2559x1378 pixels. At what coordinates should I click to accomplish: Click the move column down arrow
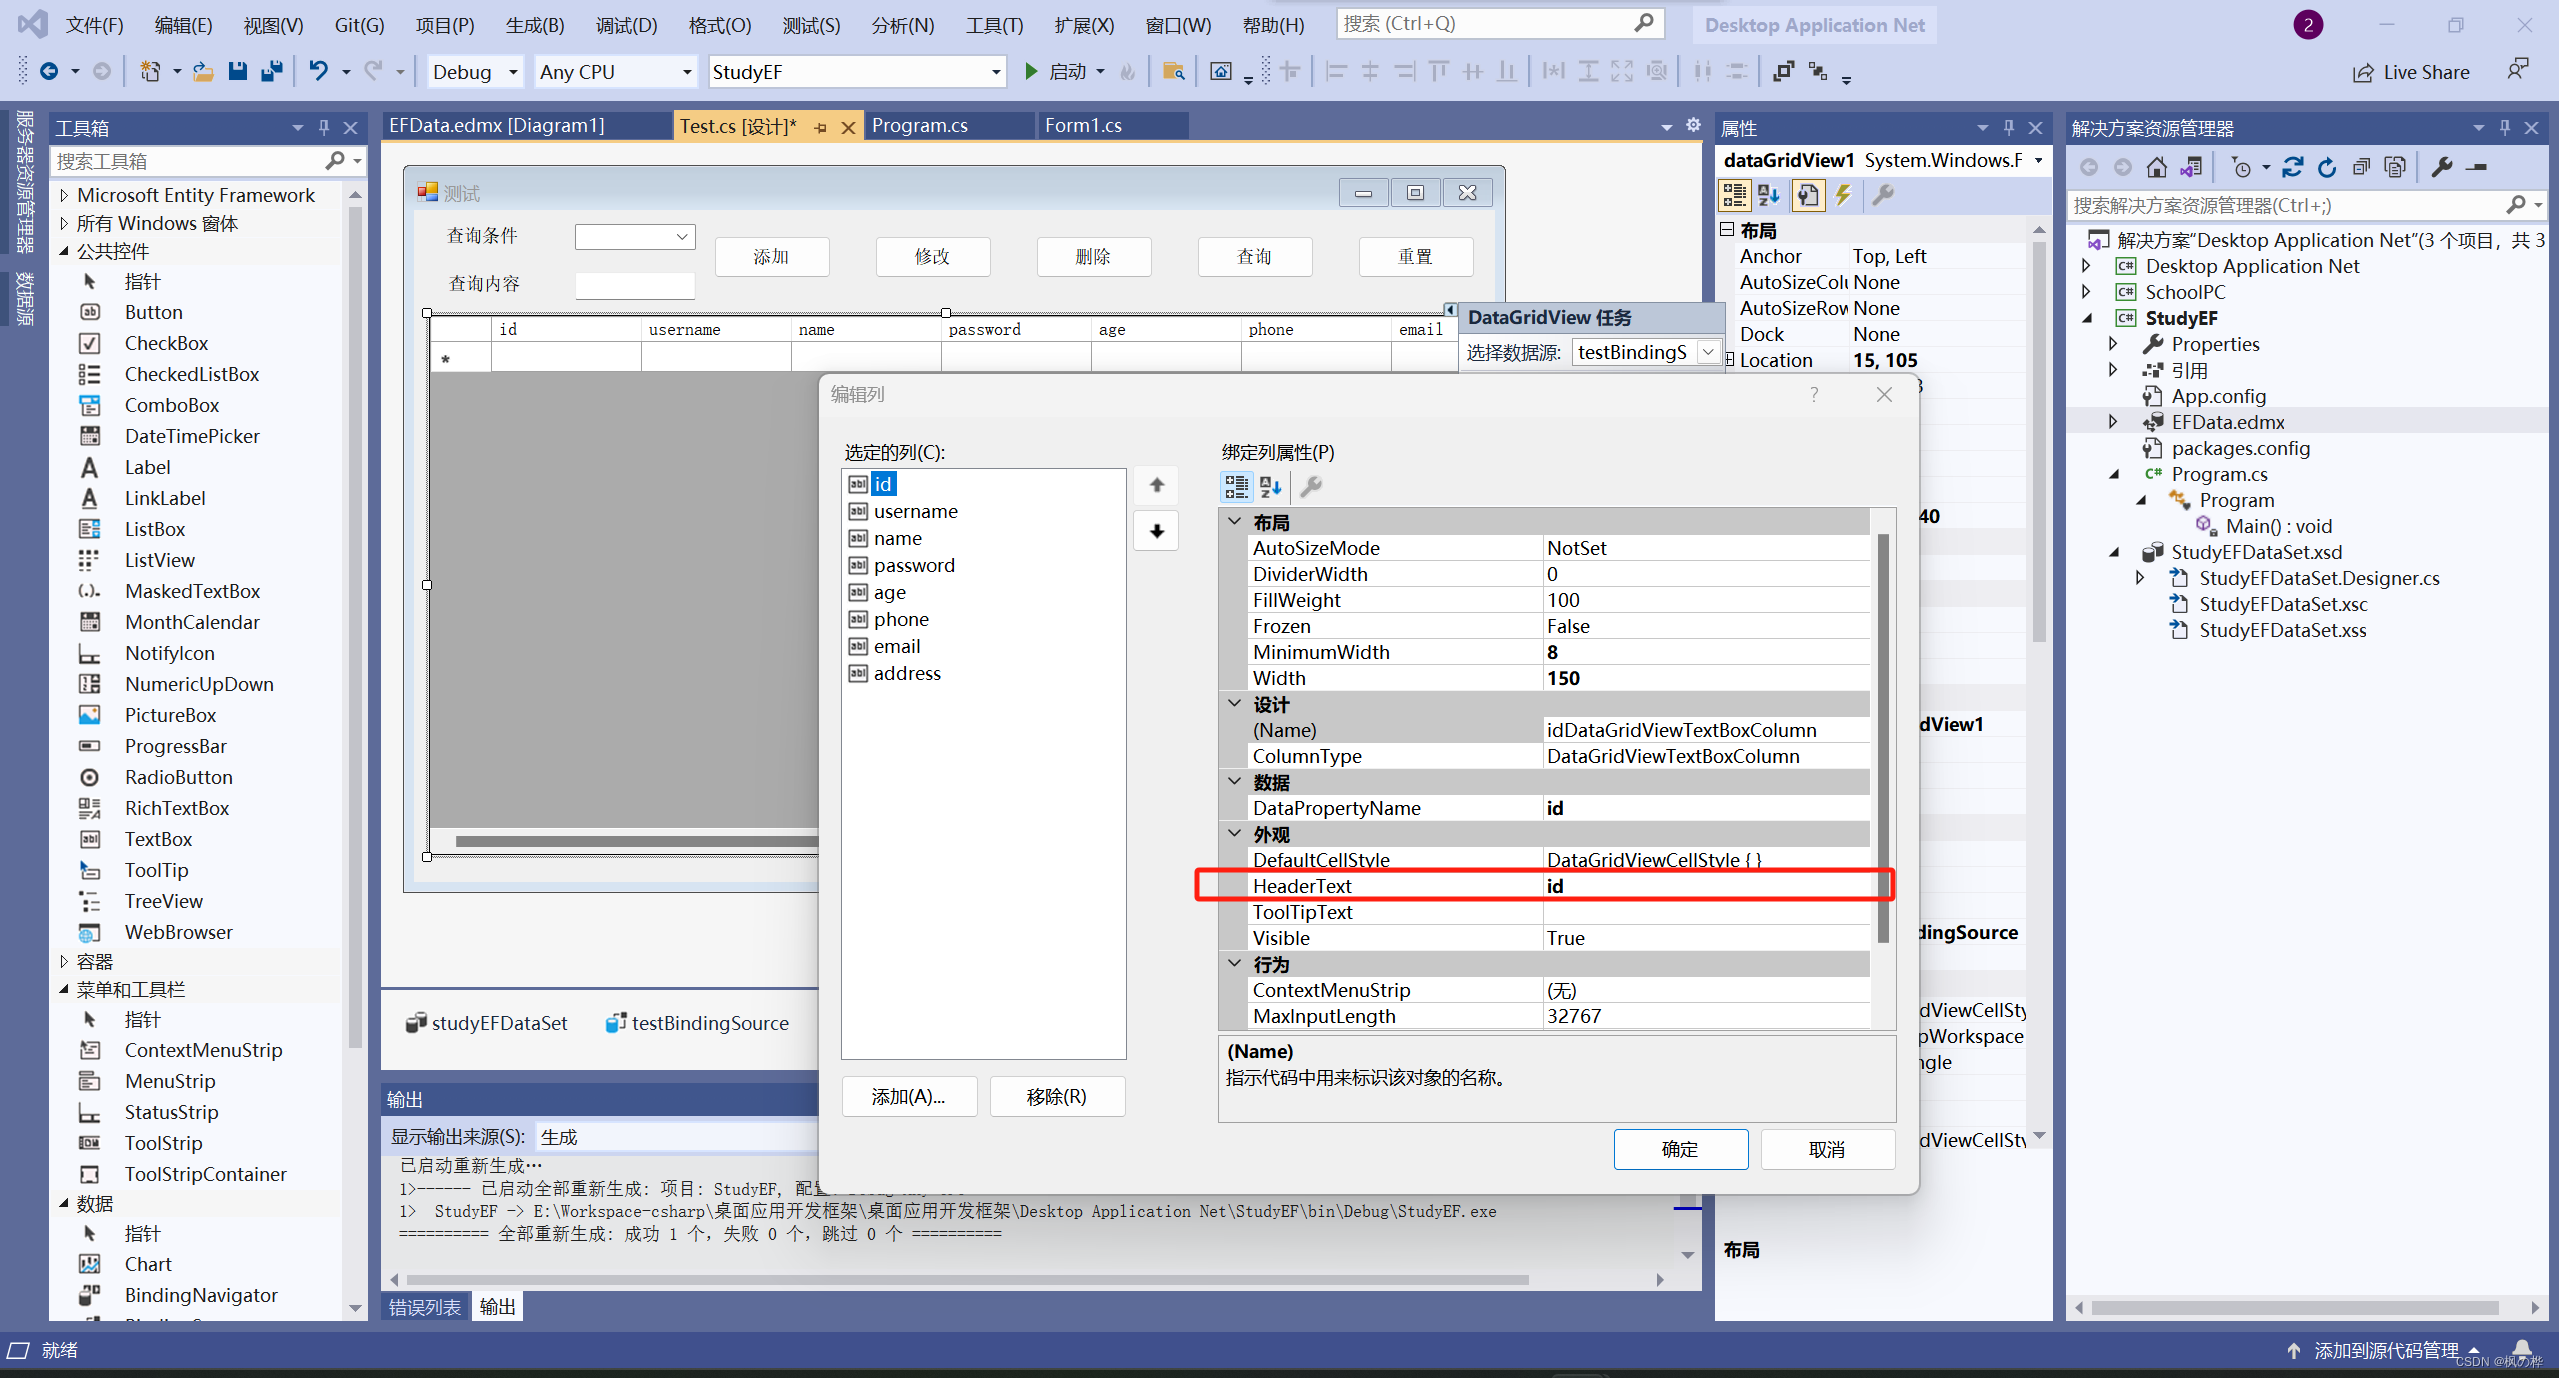pos(1156,531)
